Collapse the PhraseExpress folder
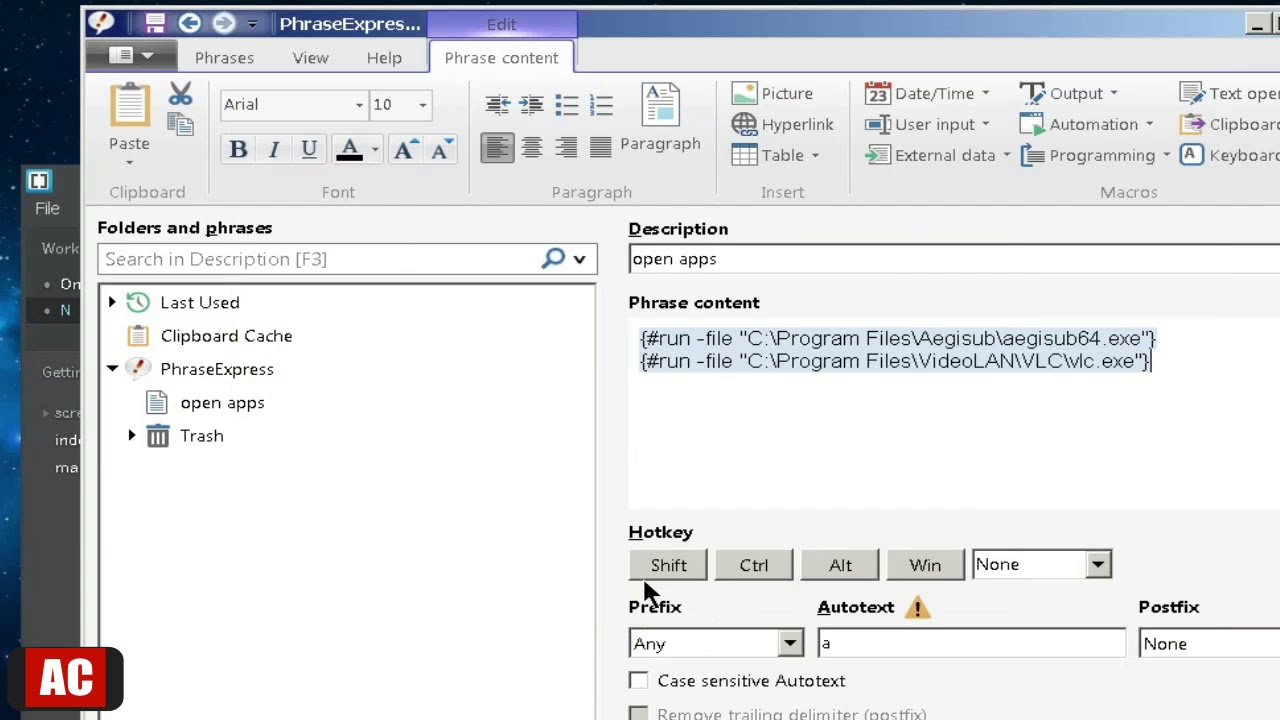The width and height of the screenshot is (1280, 720). 112,369
